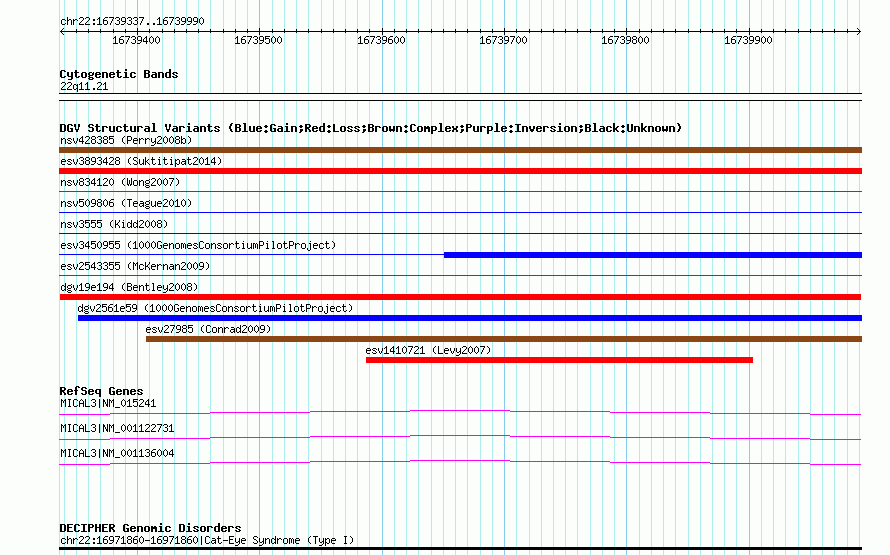Click the RefSeq Genes track title

point(101,391)
